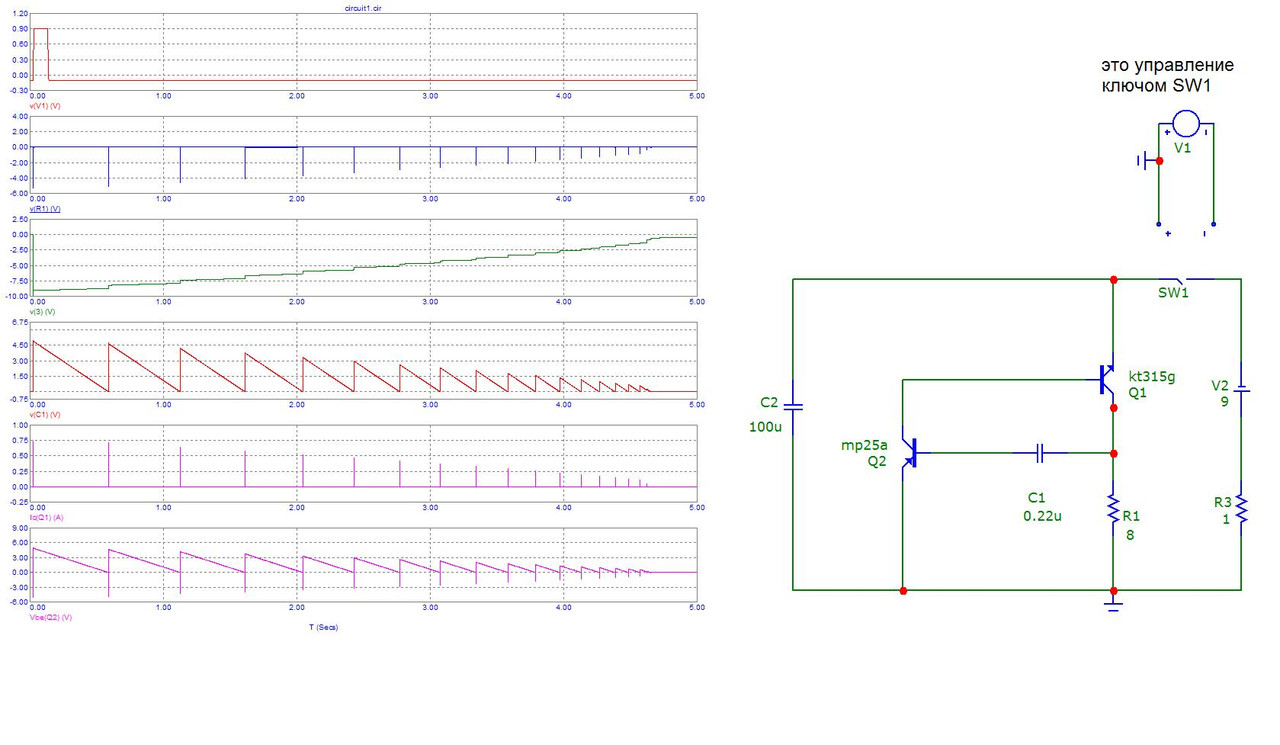Click the green 'V1' label below the source
This screenshot has width=1280, height=745.
pyautogui.click(x=1183, y=147)
